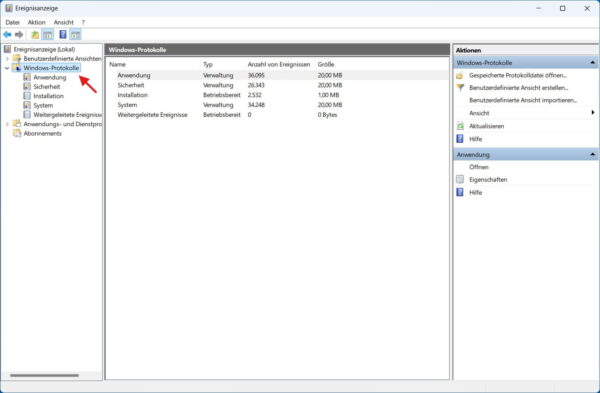Click the Windows-Protokolle actions section header

click(525, 62)
